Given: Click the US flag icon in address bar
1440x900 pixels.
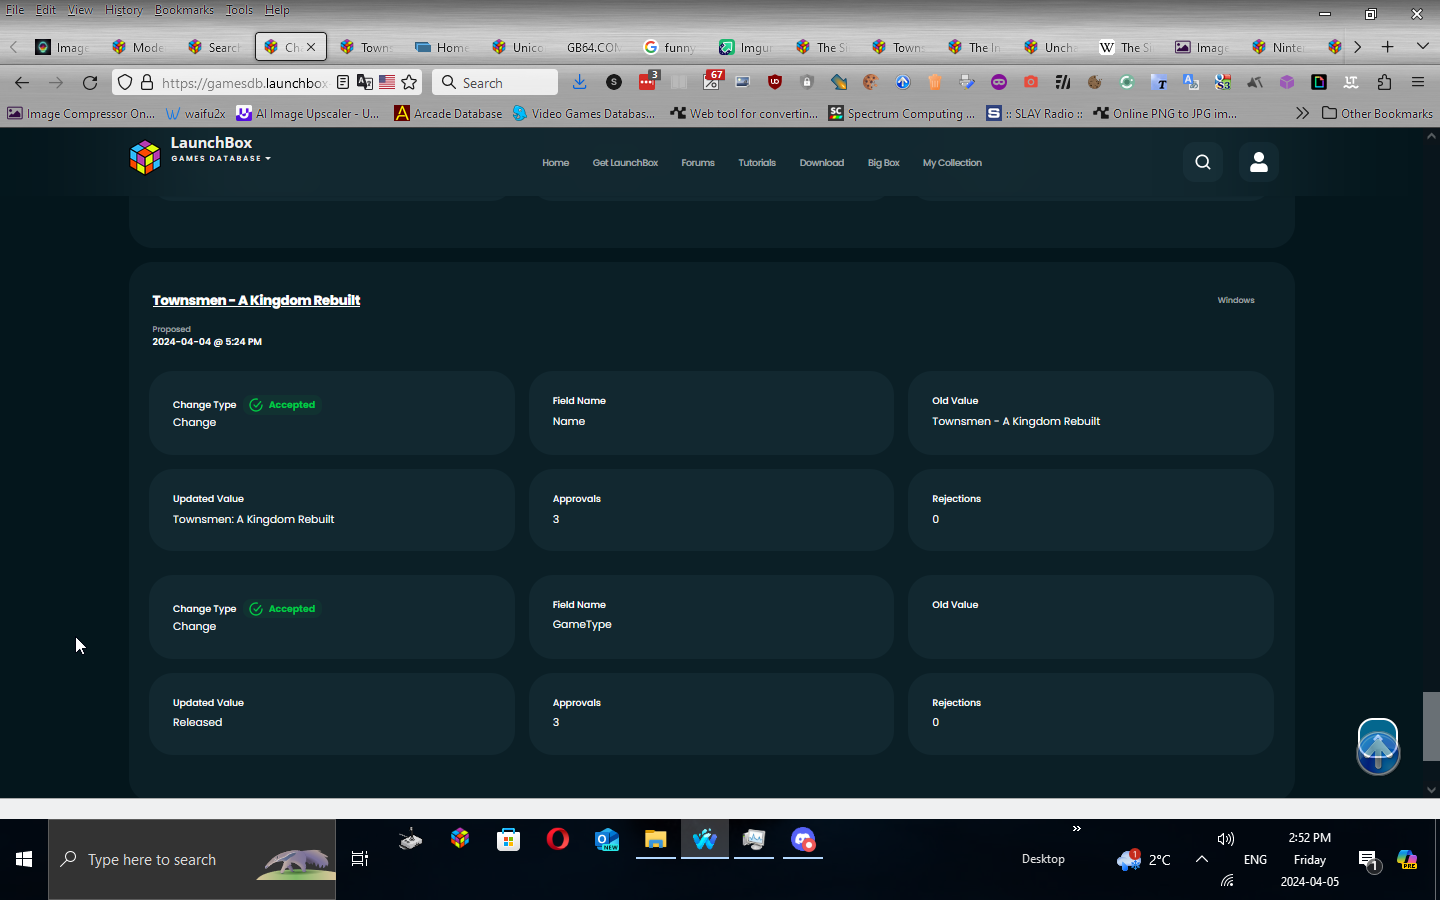Looking at the screenshot, I should coord(387,83).
